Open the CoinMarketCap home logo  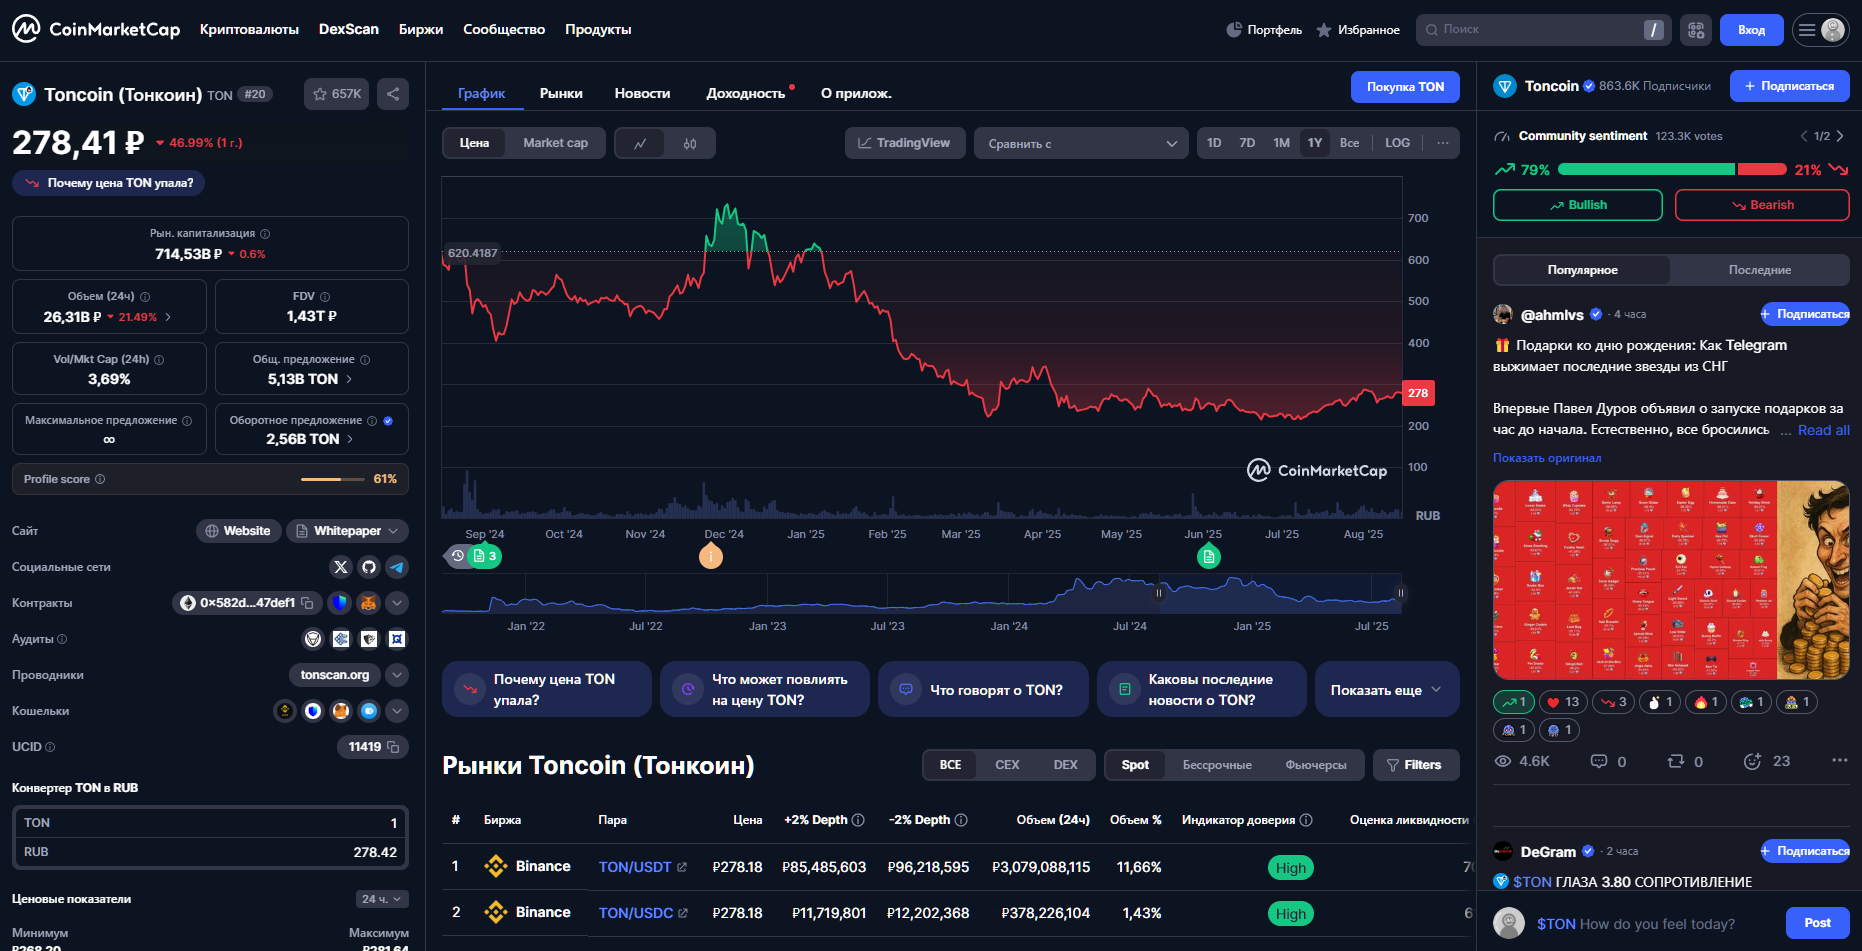click(x=96, y=29)
